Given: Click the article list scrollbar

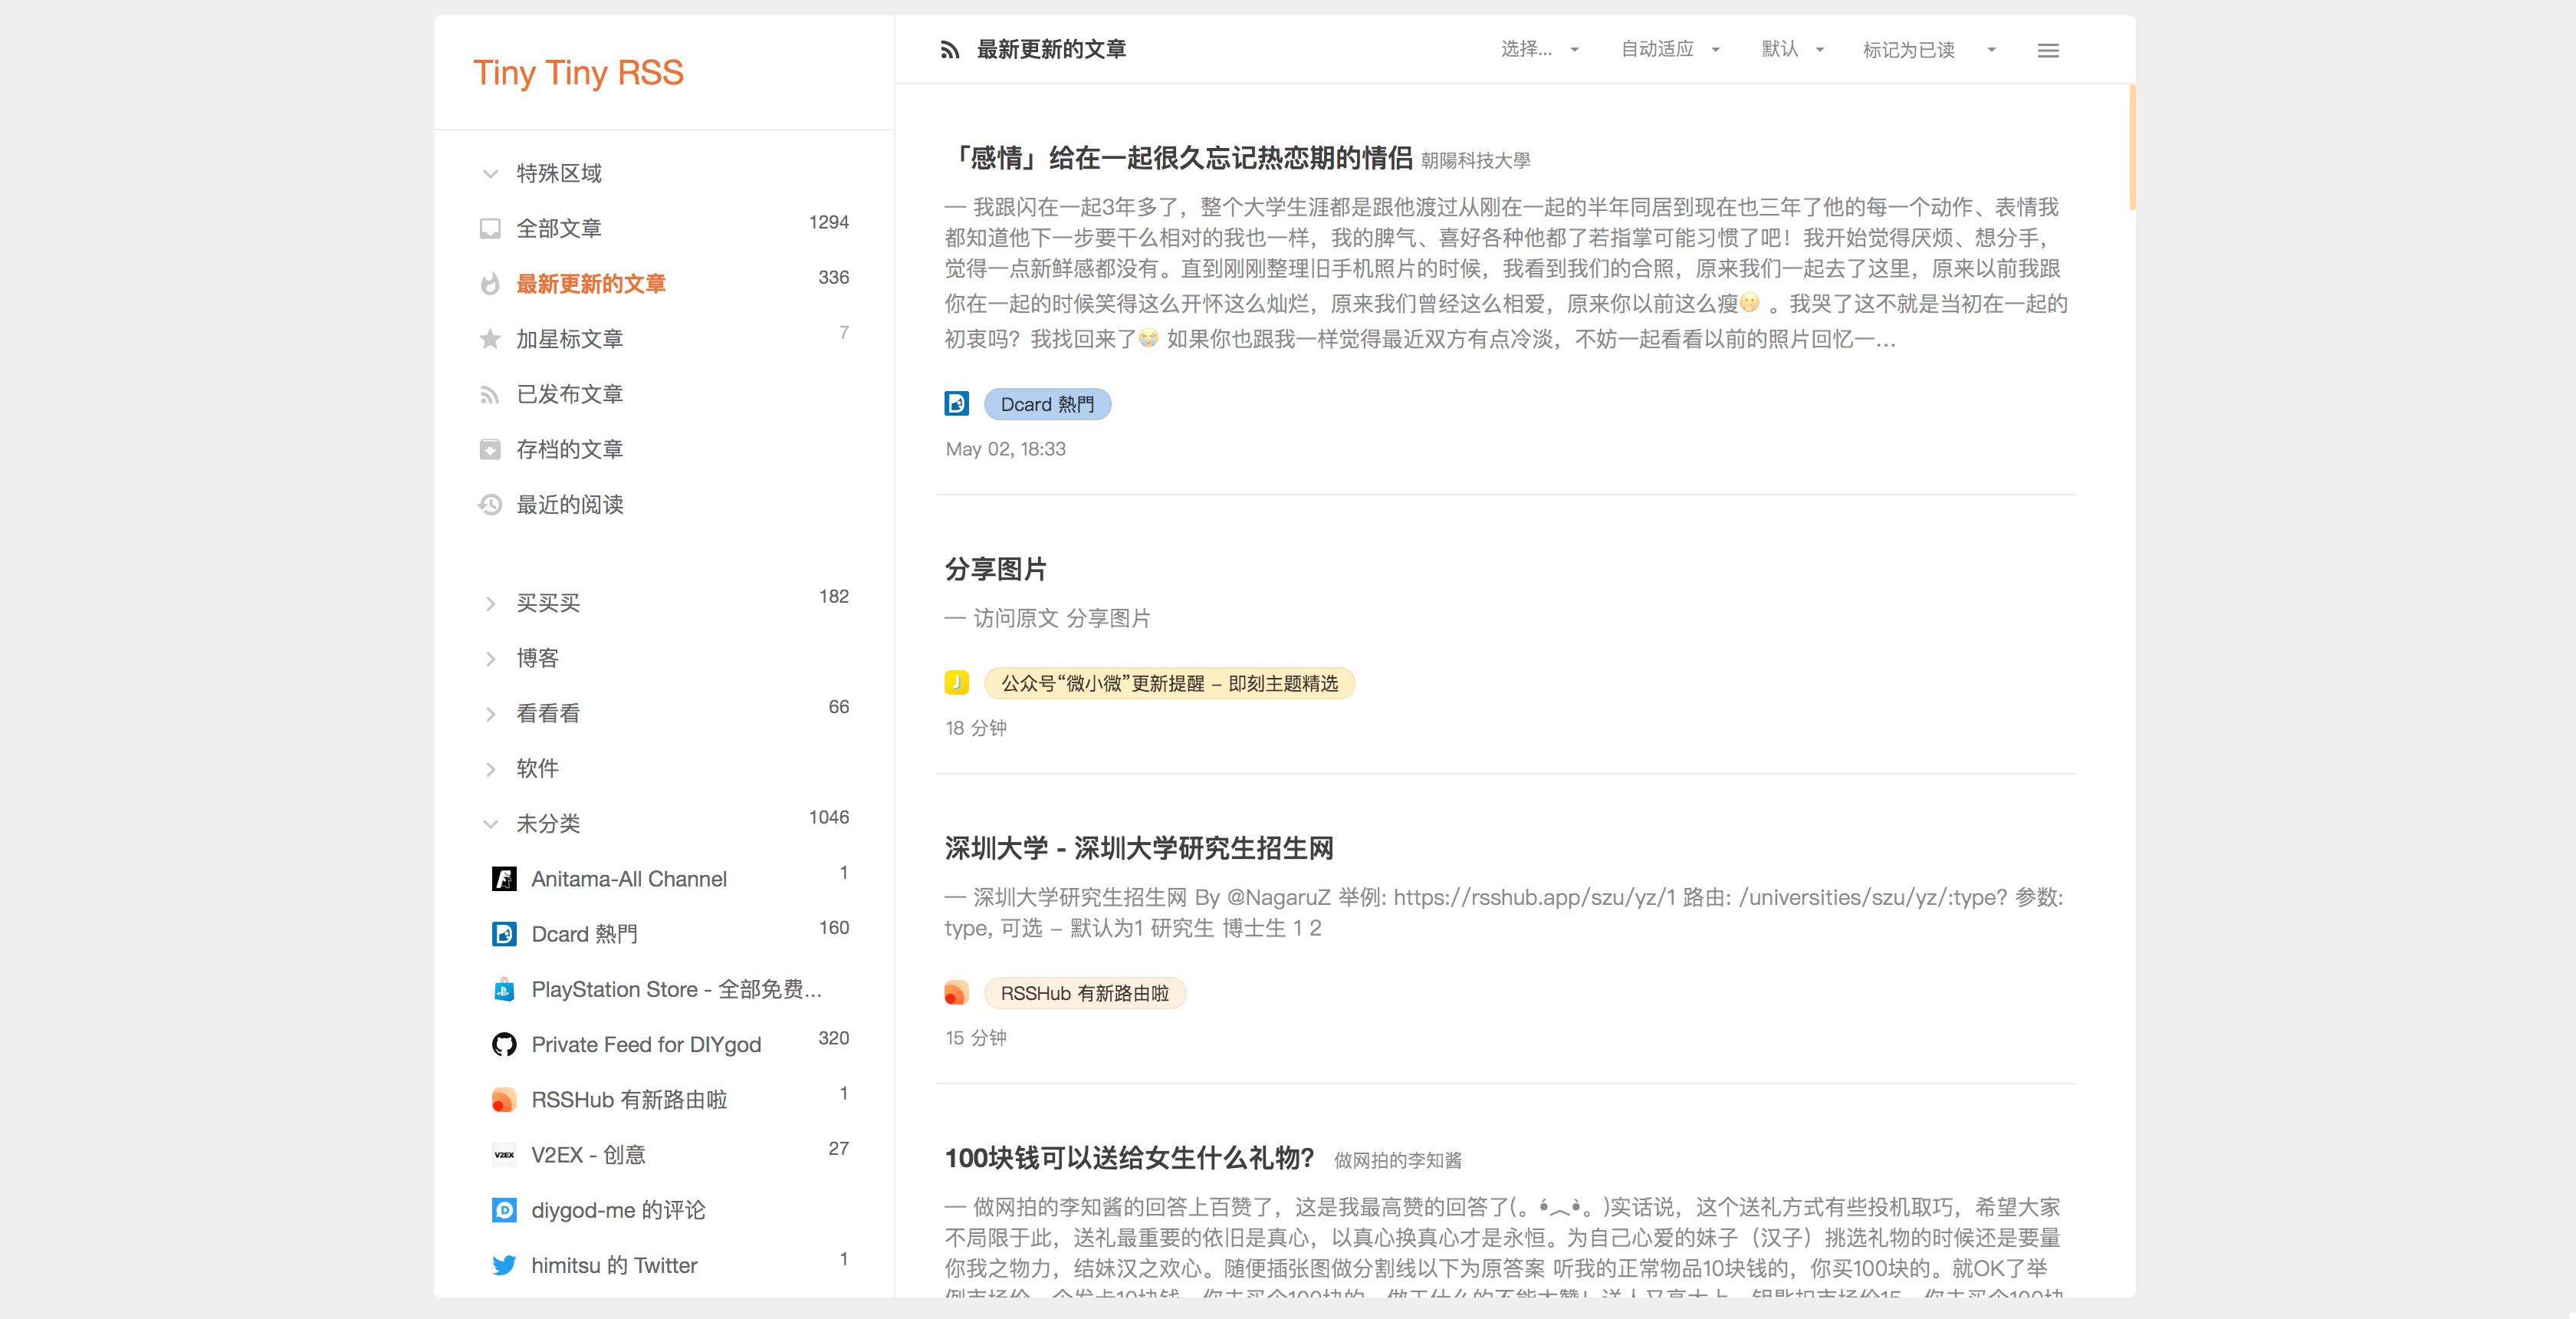Looking at the screenshot, I should point(2132,148).
